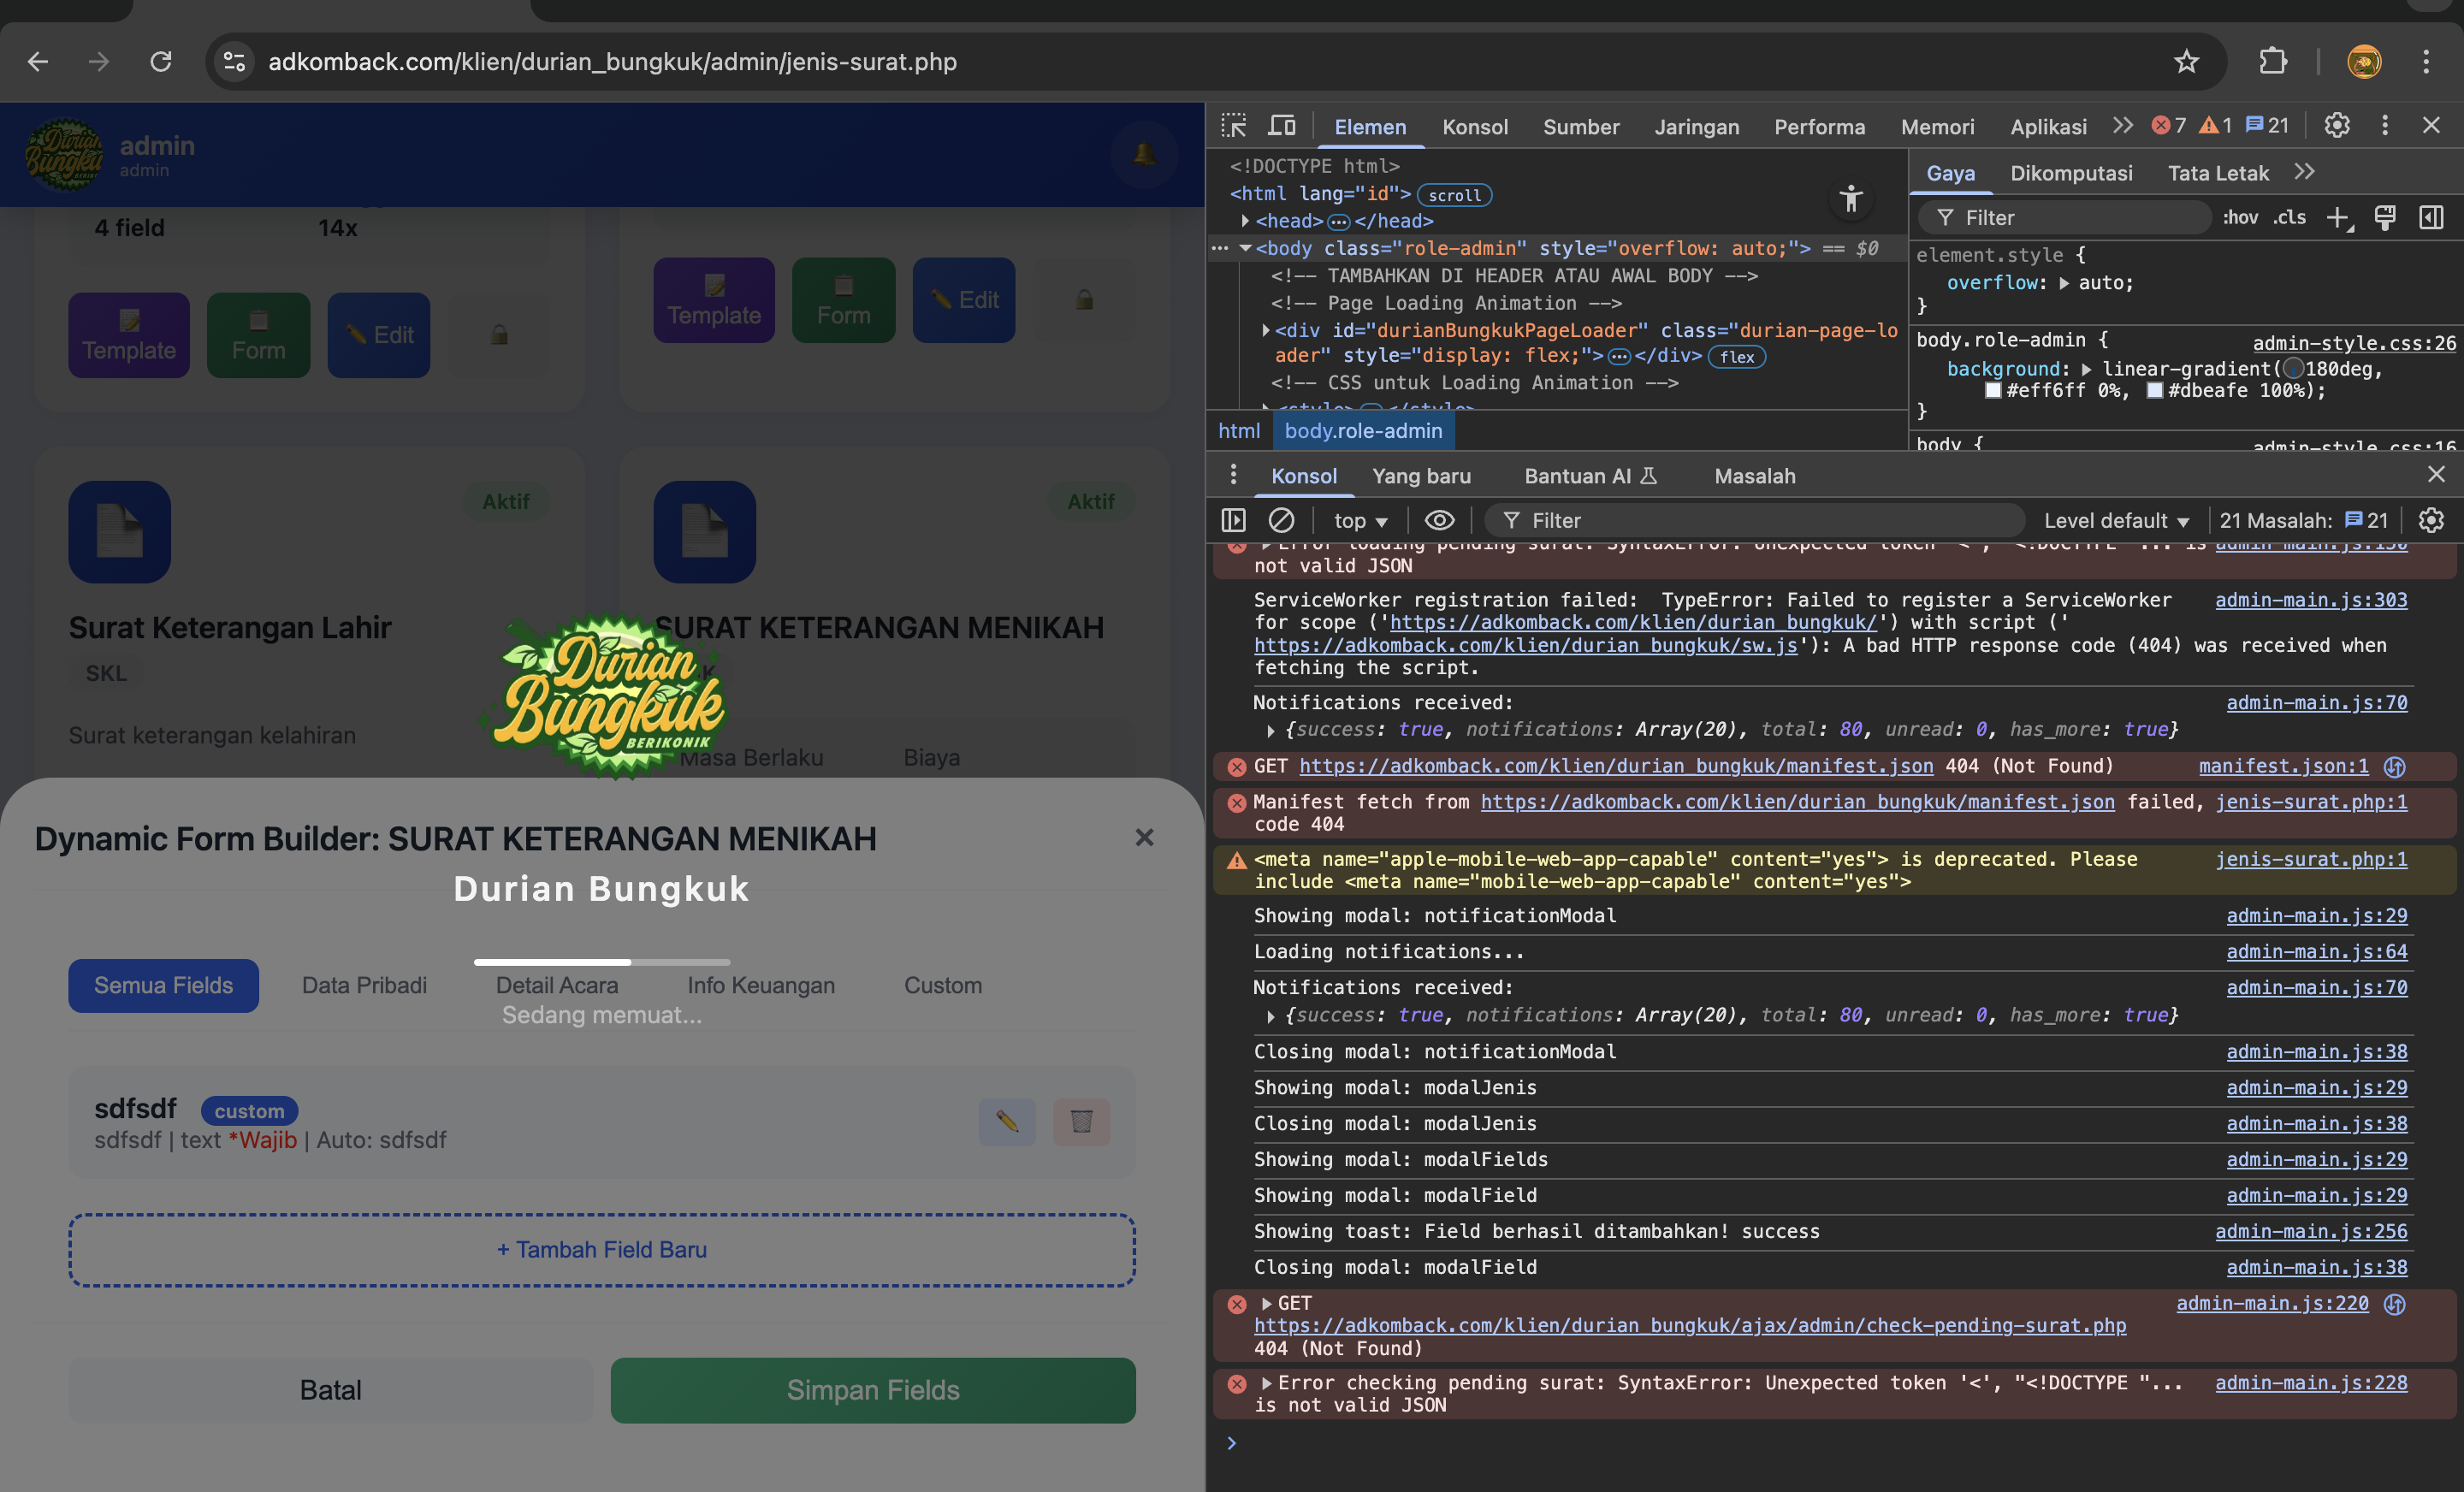Viewport: 2464px width, 1492px height.
Task: Open the new style rule plus icon
Action: tap(2337, 218)
